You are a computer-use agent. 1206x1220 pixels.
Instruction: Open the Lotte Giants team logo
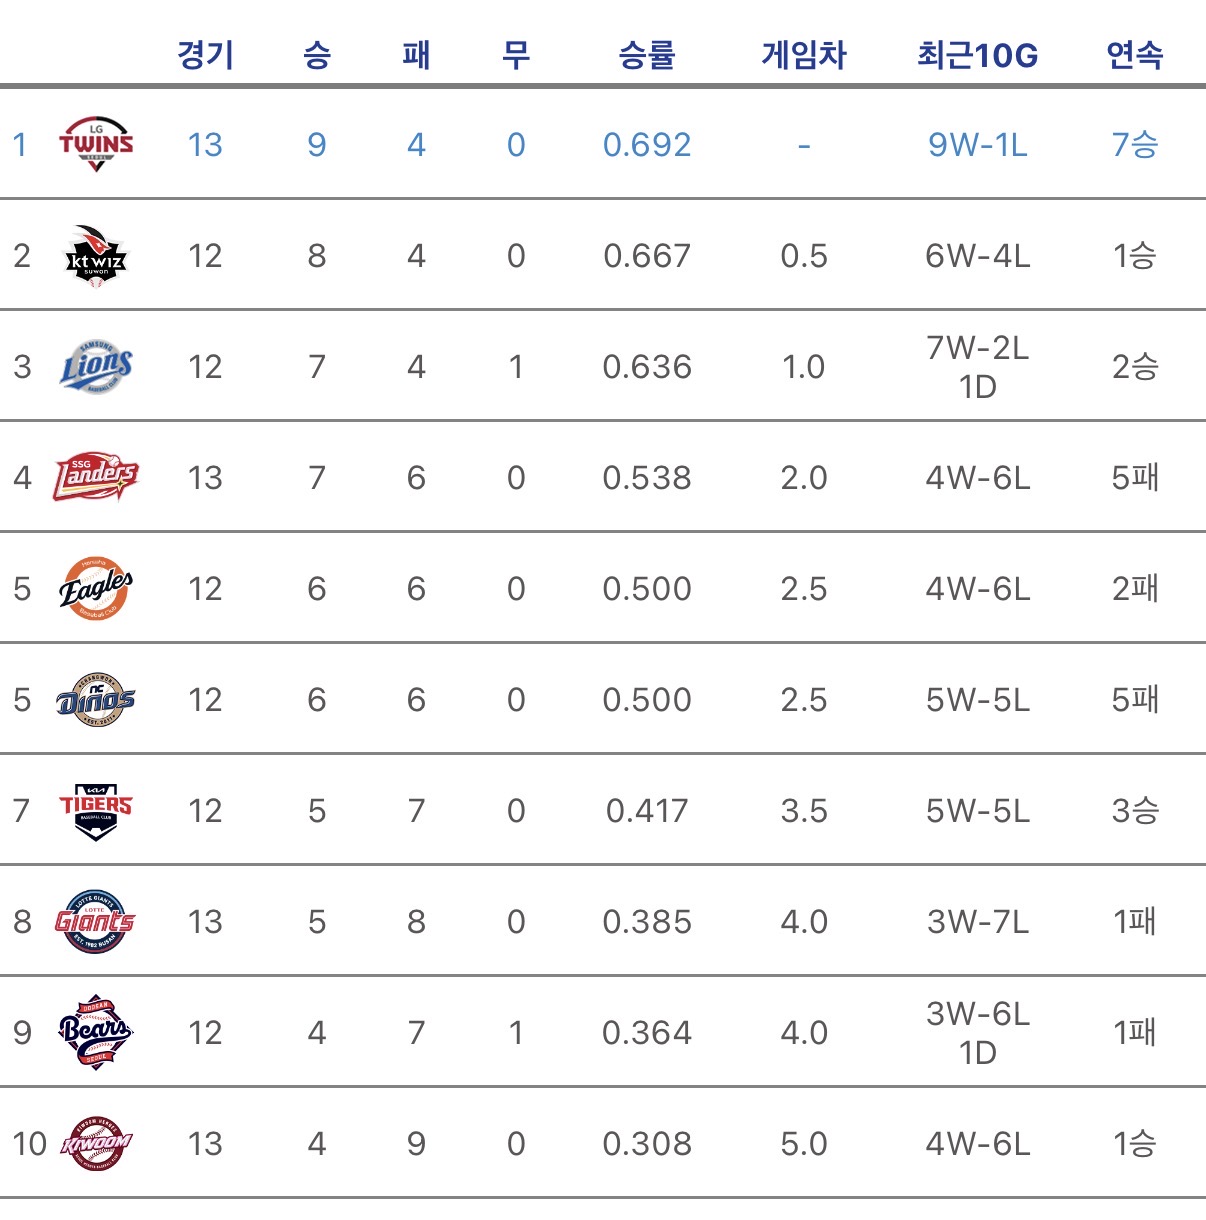96,921
